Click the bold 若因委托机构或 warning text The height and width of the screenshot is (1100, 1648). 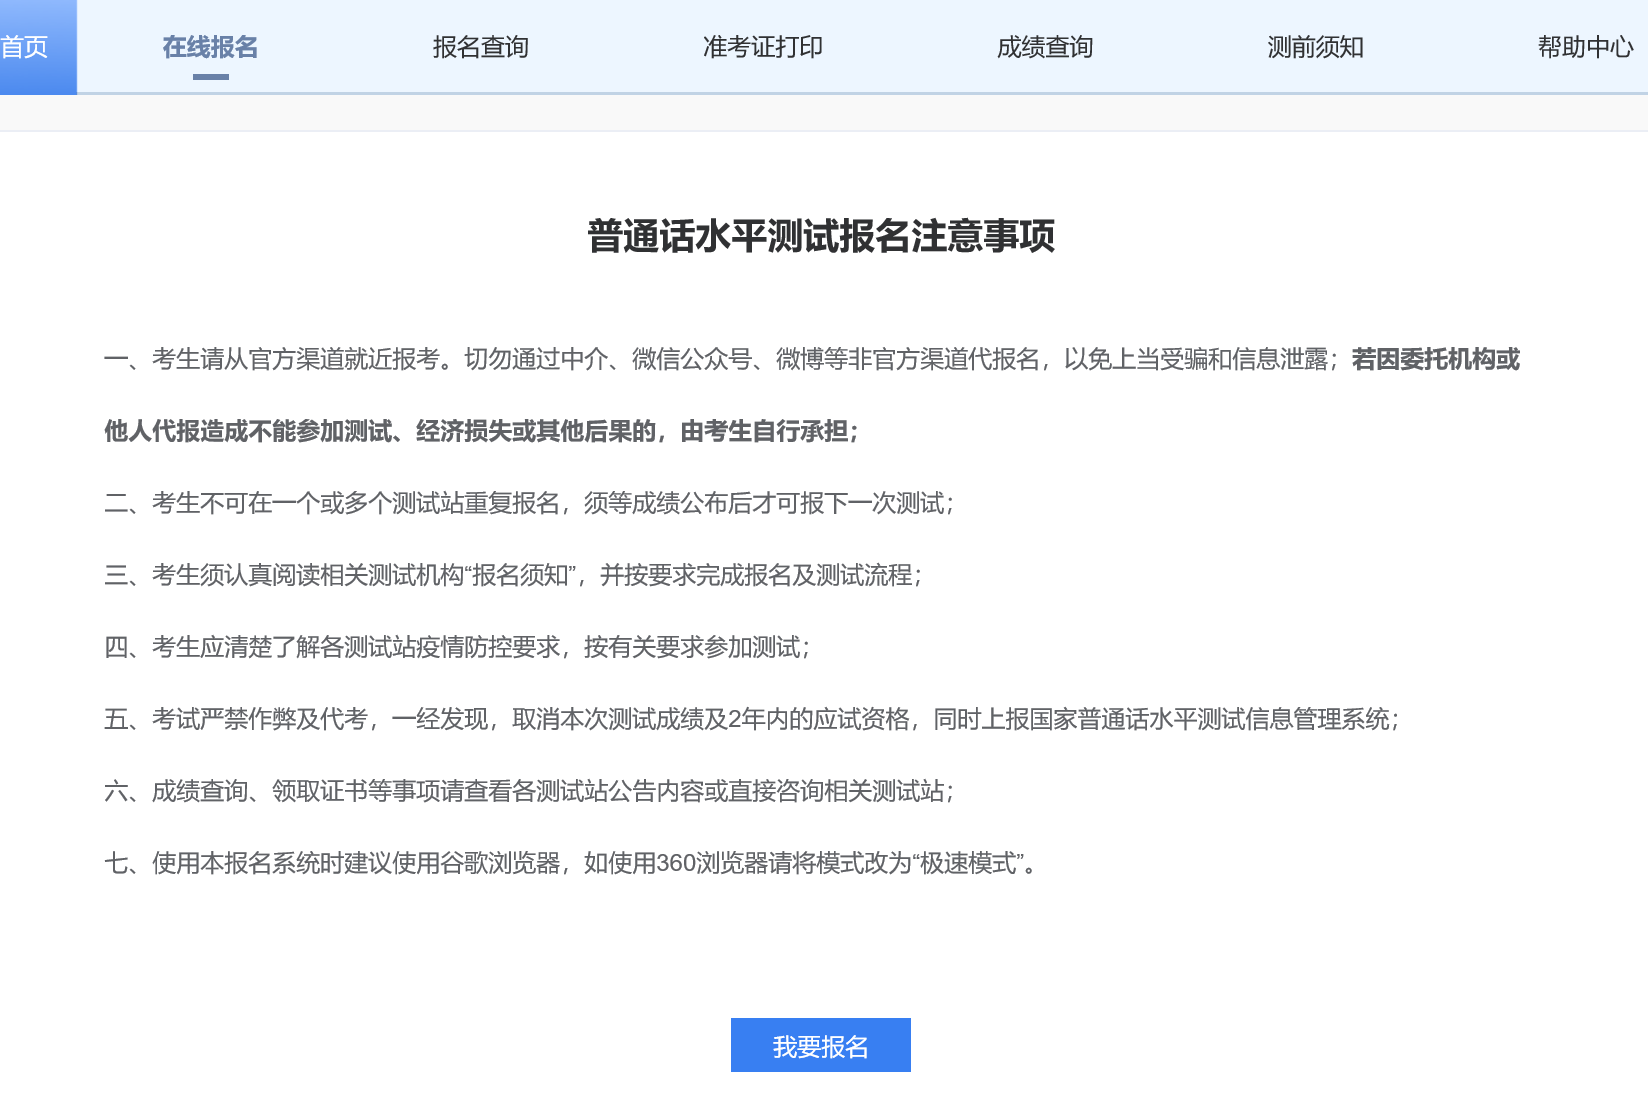[1435, 360]
